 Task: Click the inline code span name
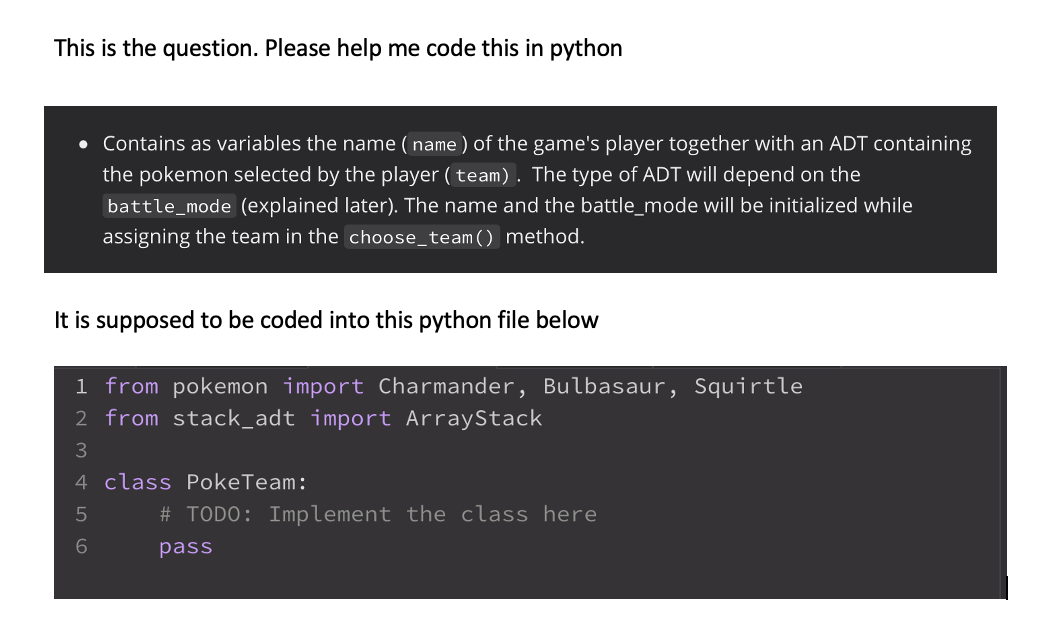[433, 145]
